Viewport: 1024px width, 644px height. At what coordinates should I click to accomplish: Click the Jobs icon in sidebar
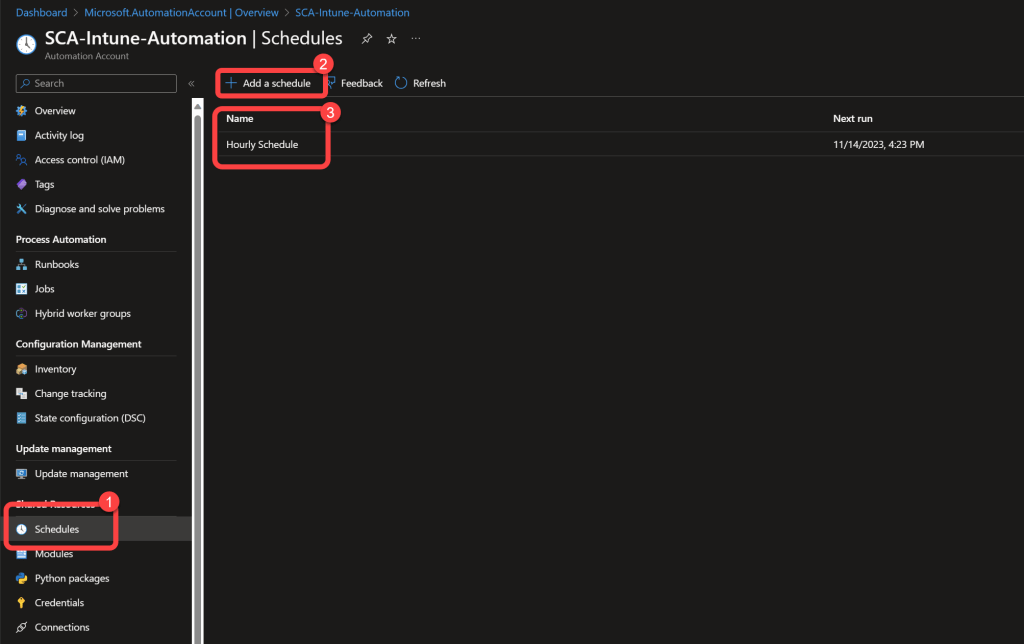point(22,289)
